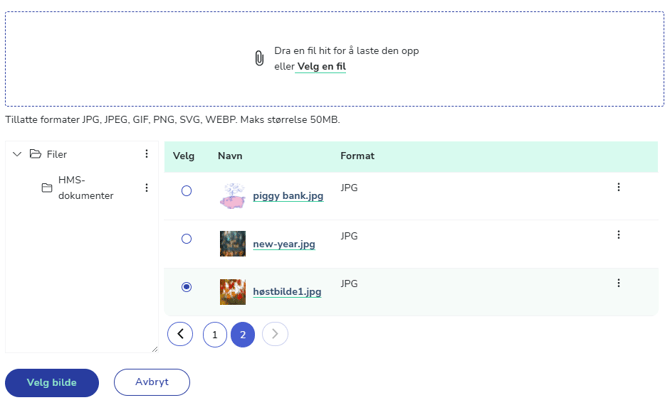
Task: Click the next page right arrow
Action: point(275,334)
